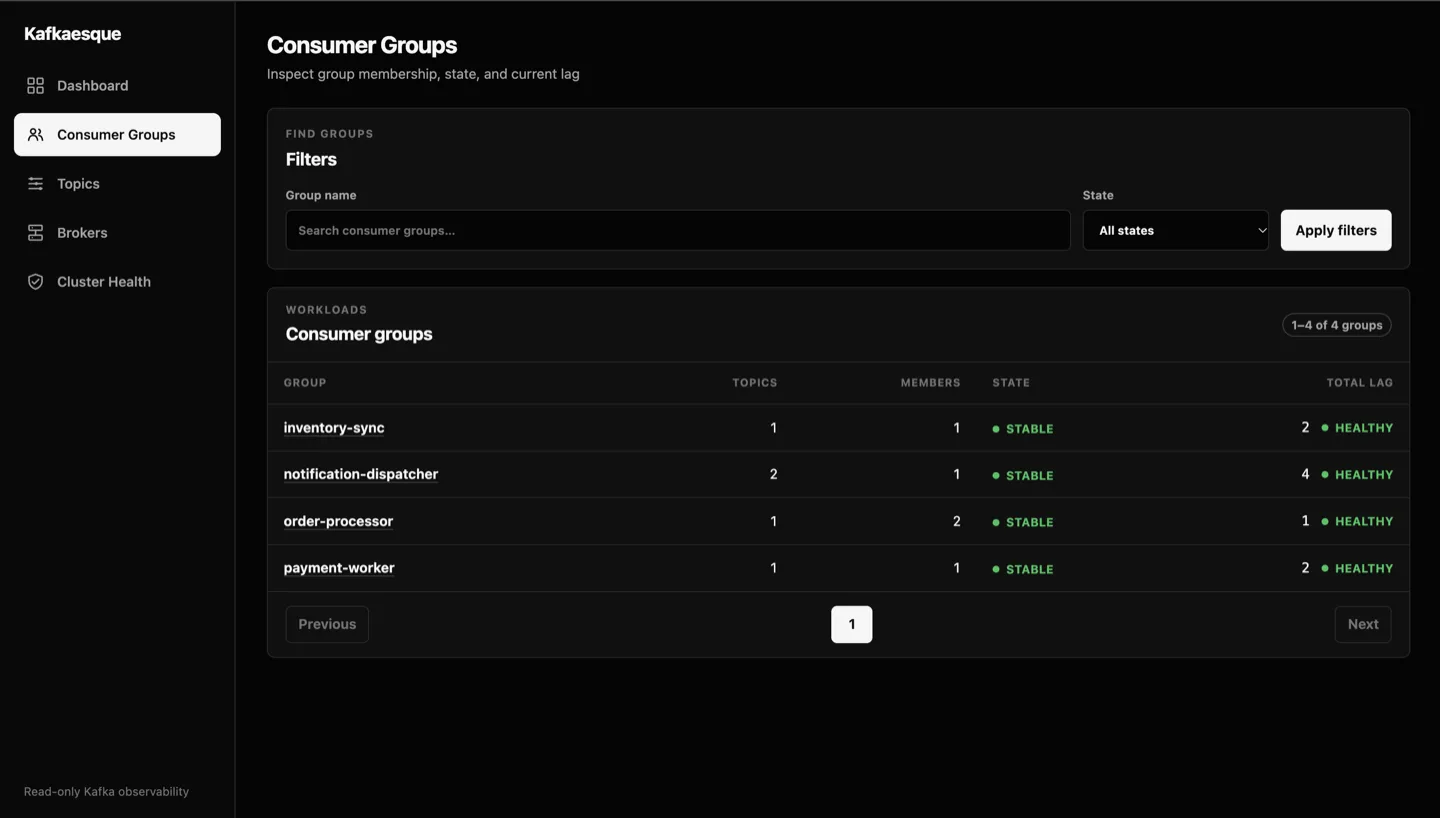Click the Dashboard grid icon in sidebar

35,86
